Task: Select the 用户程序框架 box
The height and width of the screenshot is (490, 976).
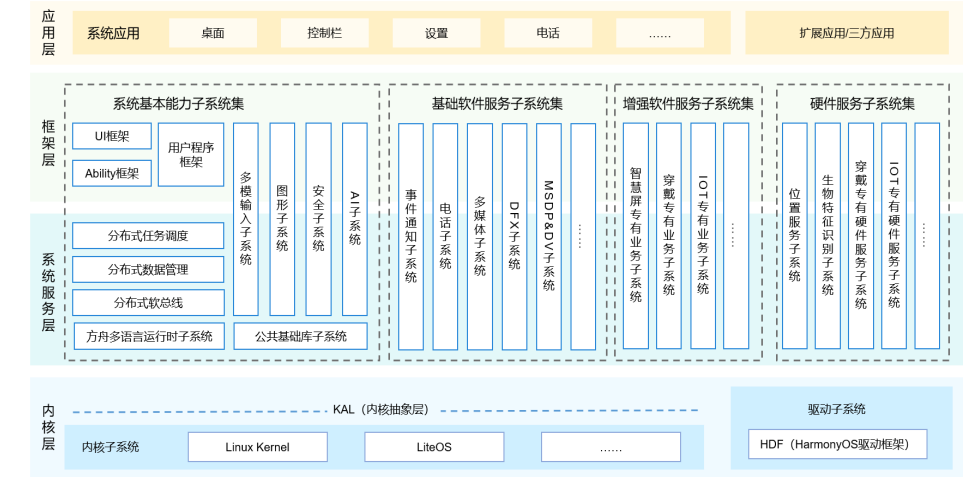Action: 192,154
